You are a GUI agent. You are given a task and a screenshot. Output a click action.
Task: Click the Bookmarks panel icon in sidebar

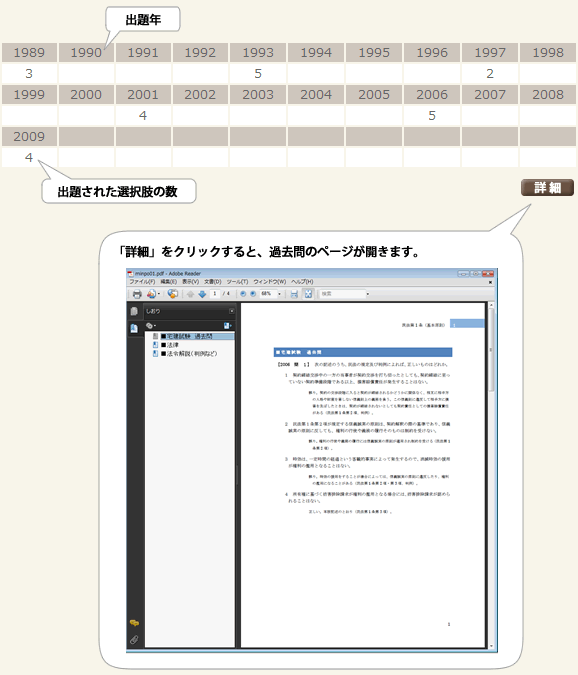point(134,329)
